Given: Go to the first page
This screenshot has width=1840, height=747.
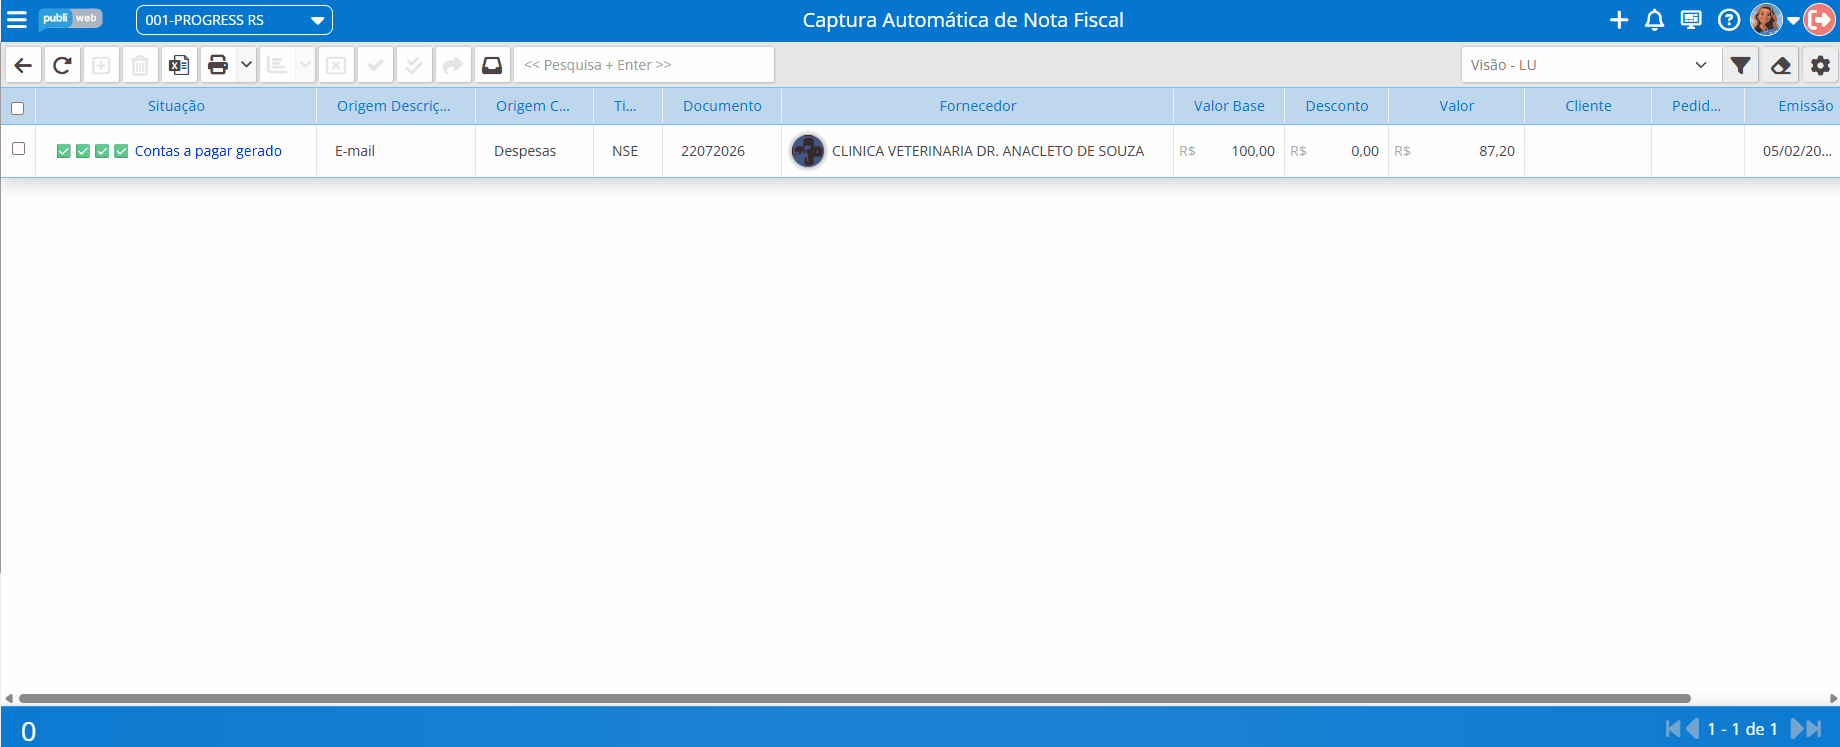Looking at the screenshot, I should pyautogui.click(x=1673, y=729).
